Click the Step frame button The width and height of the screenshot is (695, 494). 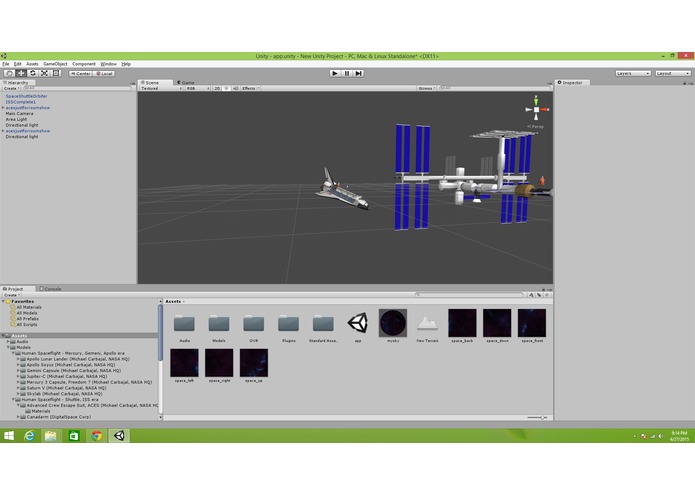(359, 73)
